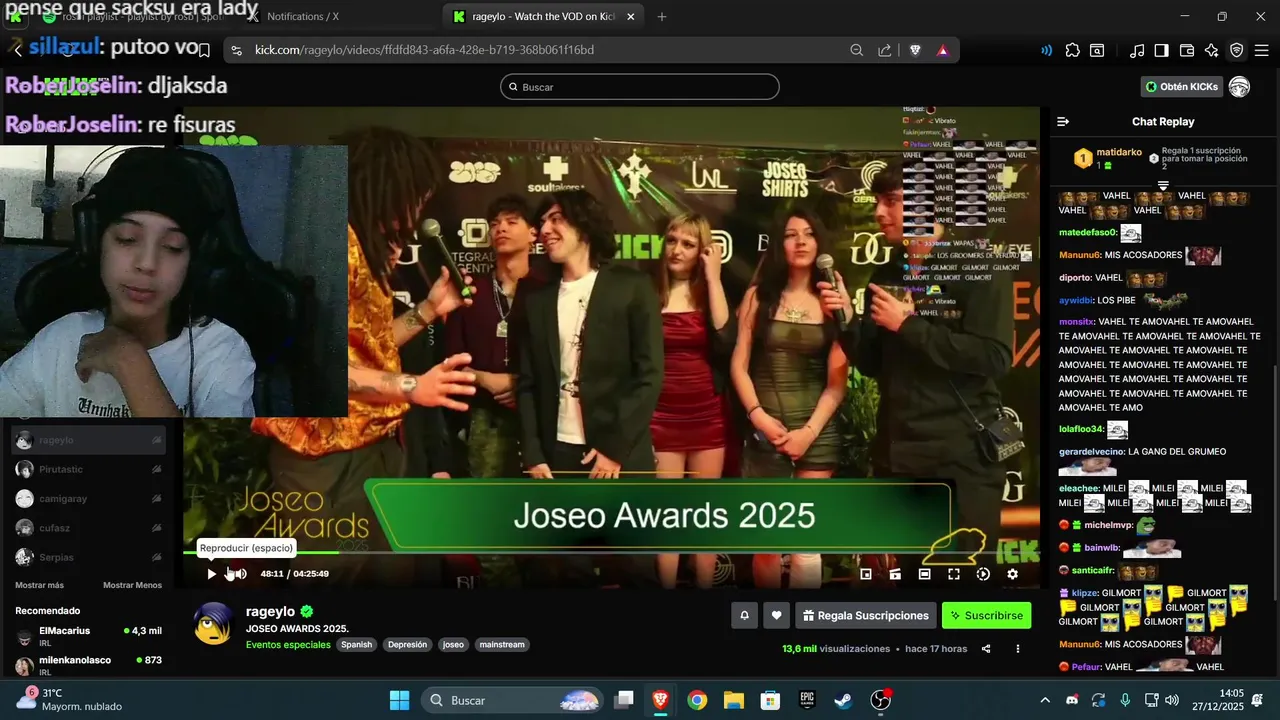Image resolution: width=1280 pixels, height=720 pixels.
Task: Play the VOD with the play button
Action: (x=211, y=574)
